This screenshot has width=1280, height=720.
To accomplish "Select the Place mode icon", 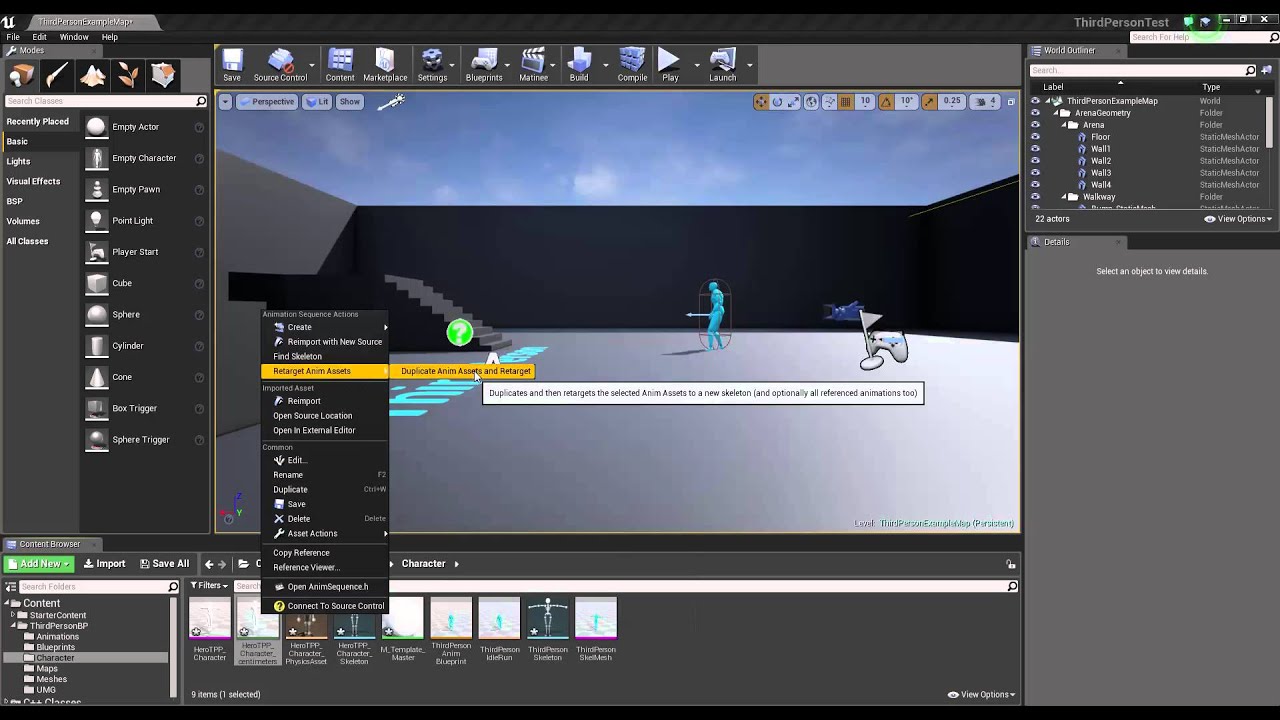I will point(22,76).
